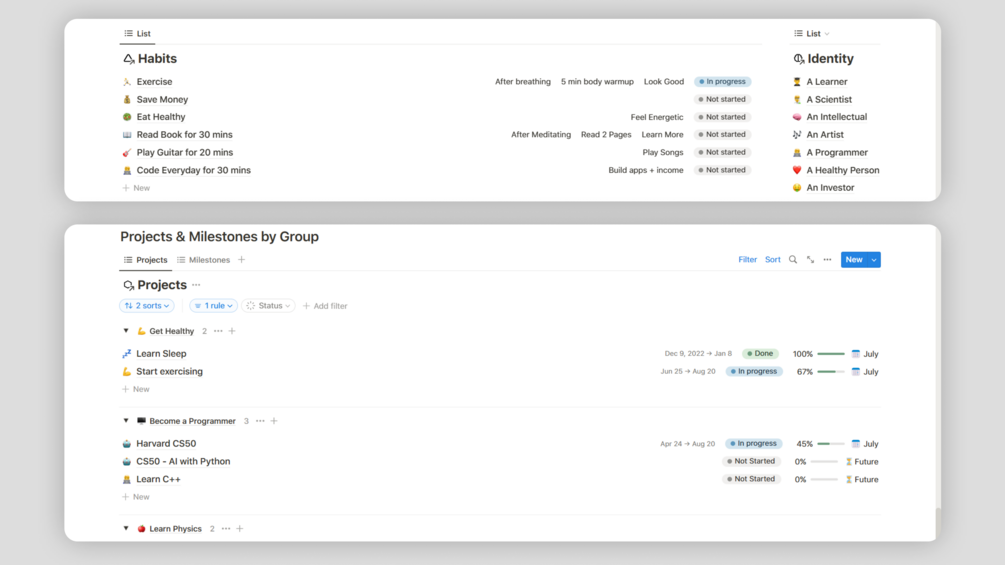Open the 2 sorts dropdown
Image resolution: width=1005 pixels, height=565 pixels.
click(147, 306)
